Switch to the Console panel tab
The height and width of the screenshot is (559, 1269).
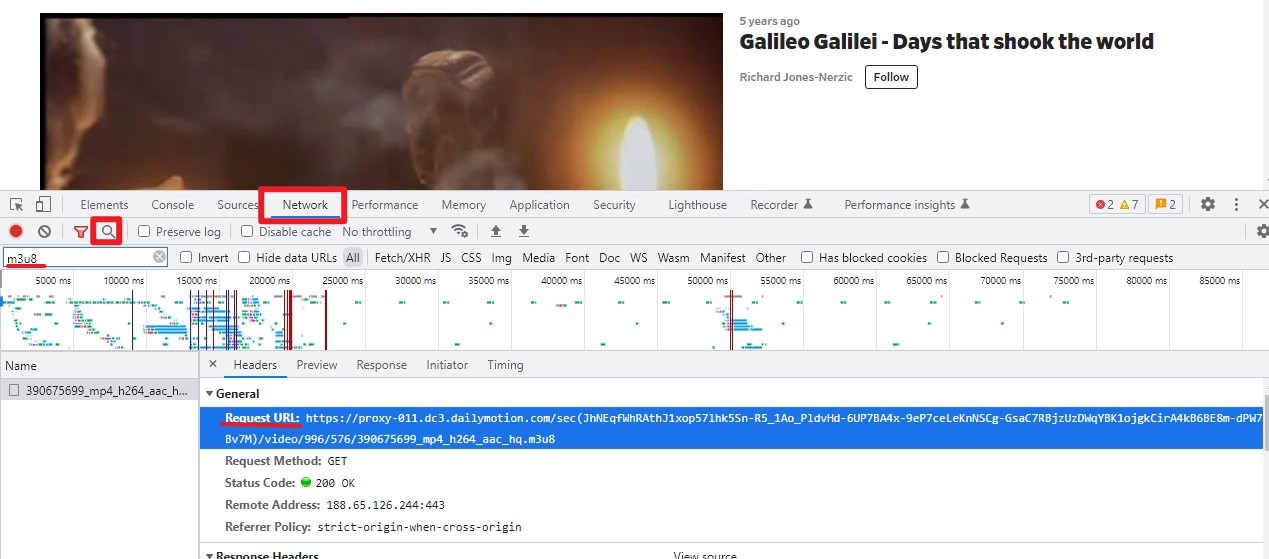click(x=173, y=204)
